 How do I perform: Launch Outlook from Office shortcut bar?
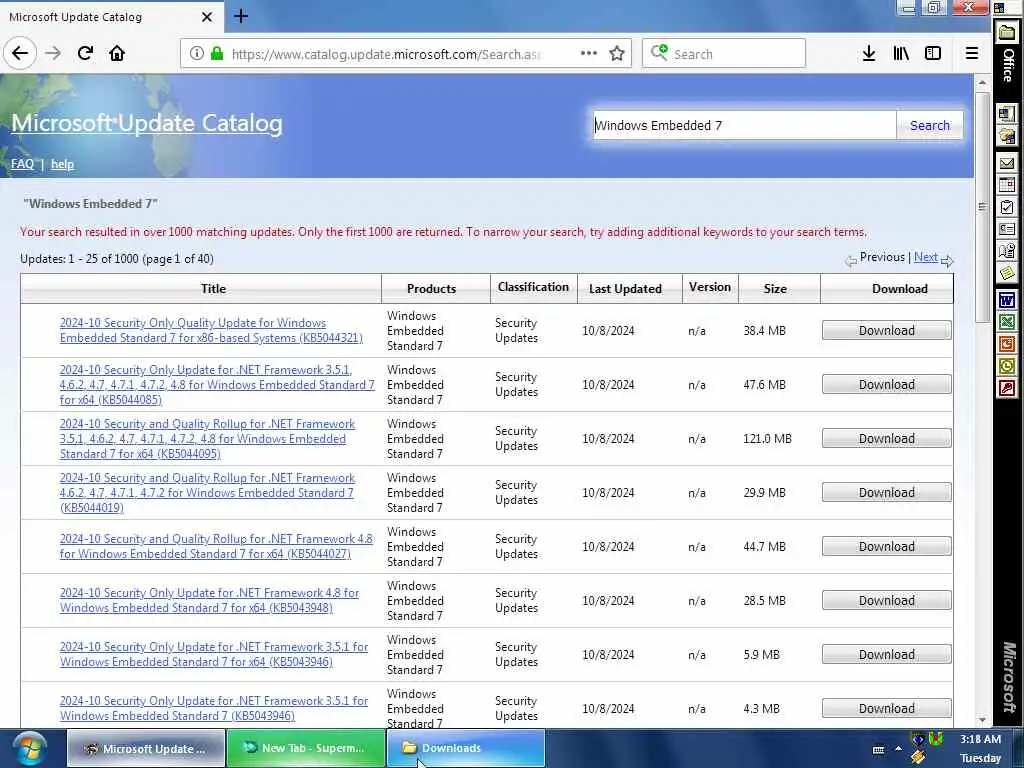[x=1007, y=366]
